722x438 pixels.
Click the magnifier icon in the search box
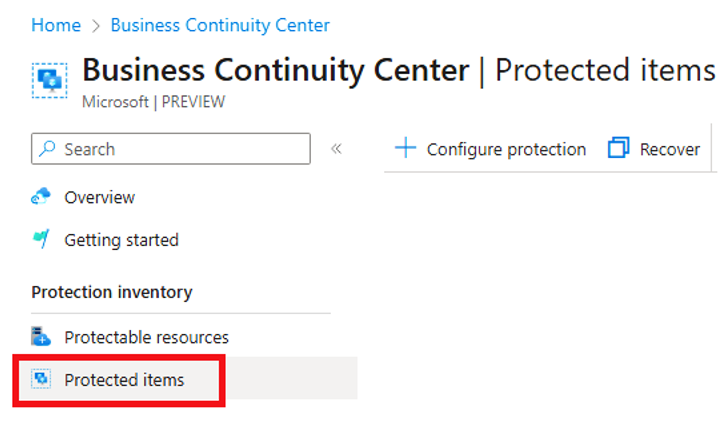[x=47, y=149]
